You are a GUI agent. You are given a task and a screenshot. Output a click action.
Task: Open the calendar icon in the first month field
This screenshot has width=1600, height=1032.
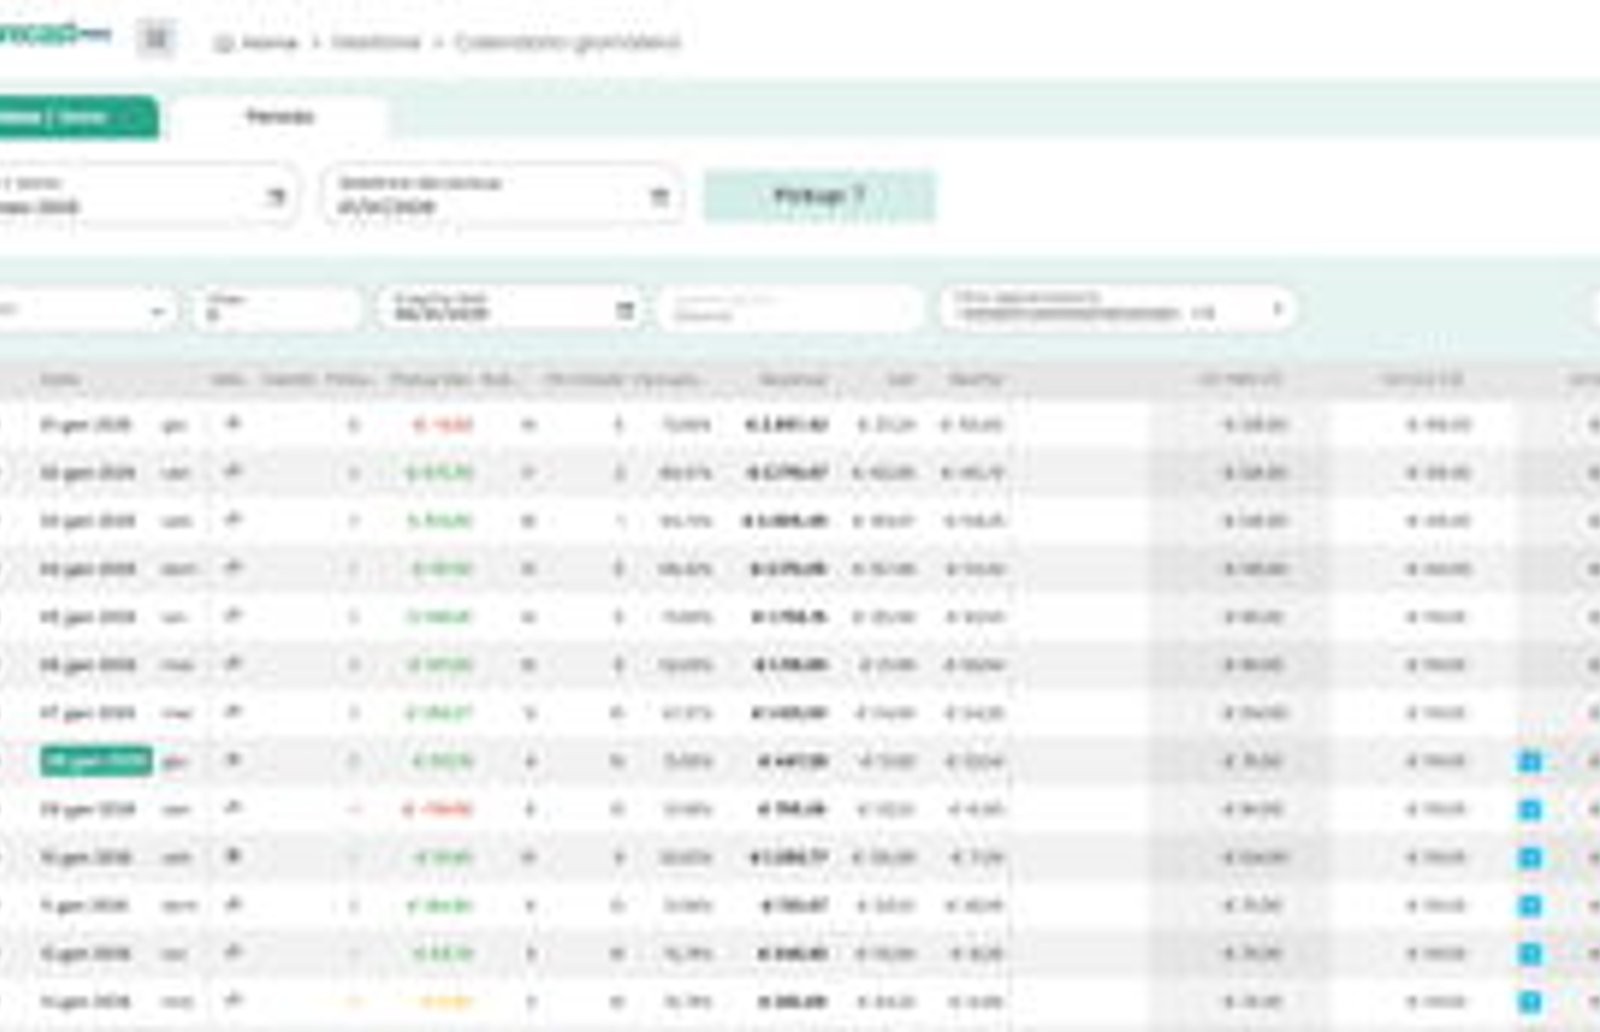click(276, 196)
